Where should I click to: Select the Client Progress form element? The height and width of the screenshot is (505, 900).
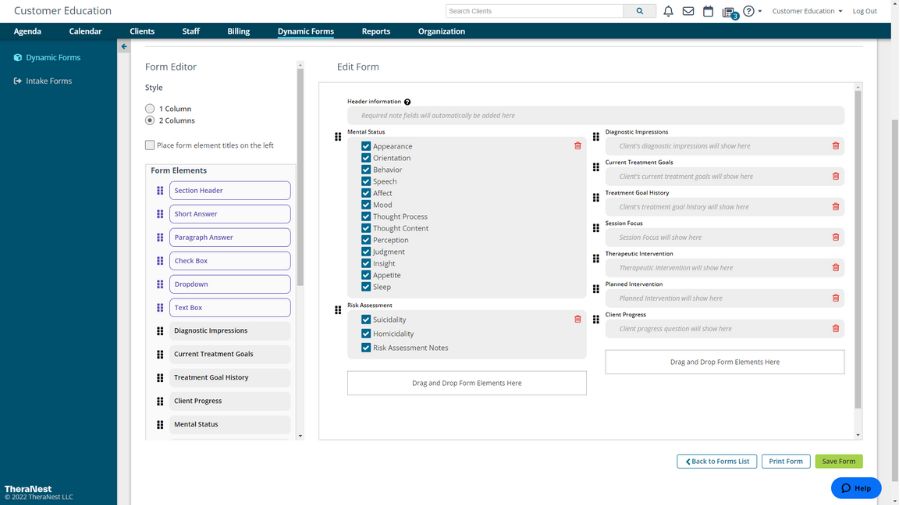click(x=230, y=401)
